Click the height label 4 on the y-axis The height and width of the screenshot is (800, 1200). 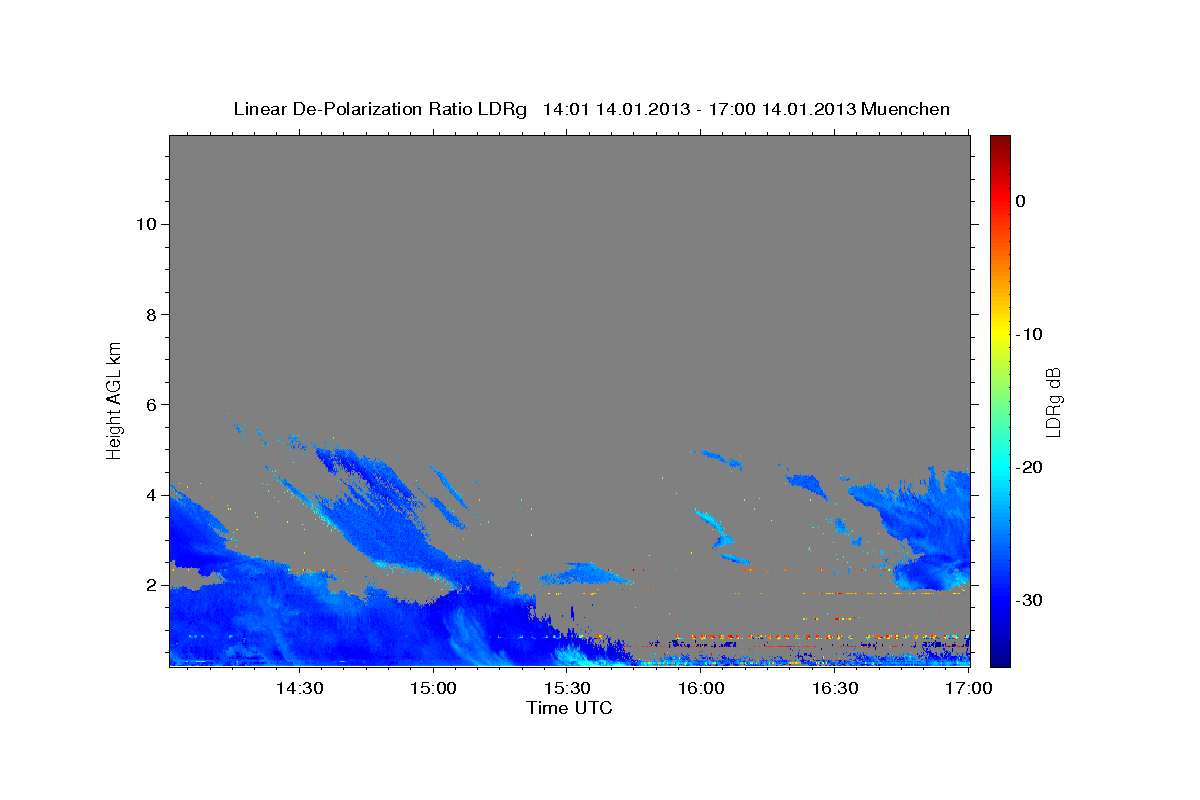tap(152, 495)
